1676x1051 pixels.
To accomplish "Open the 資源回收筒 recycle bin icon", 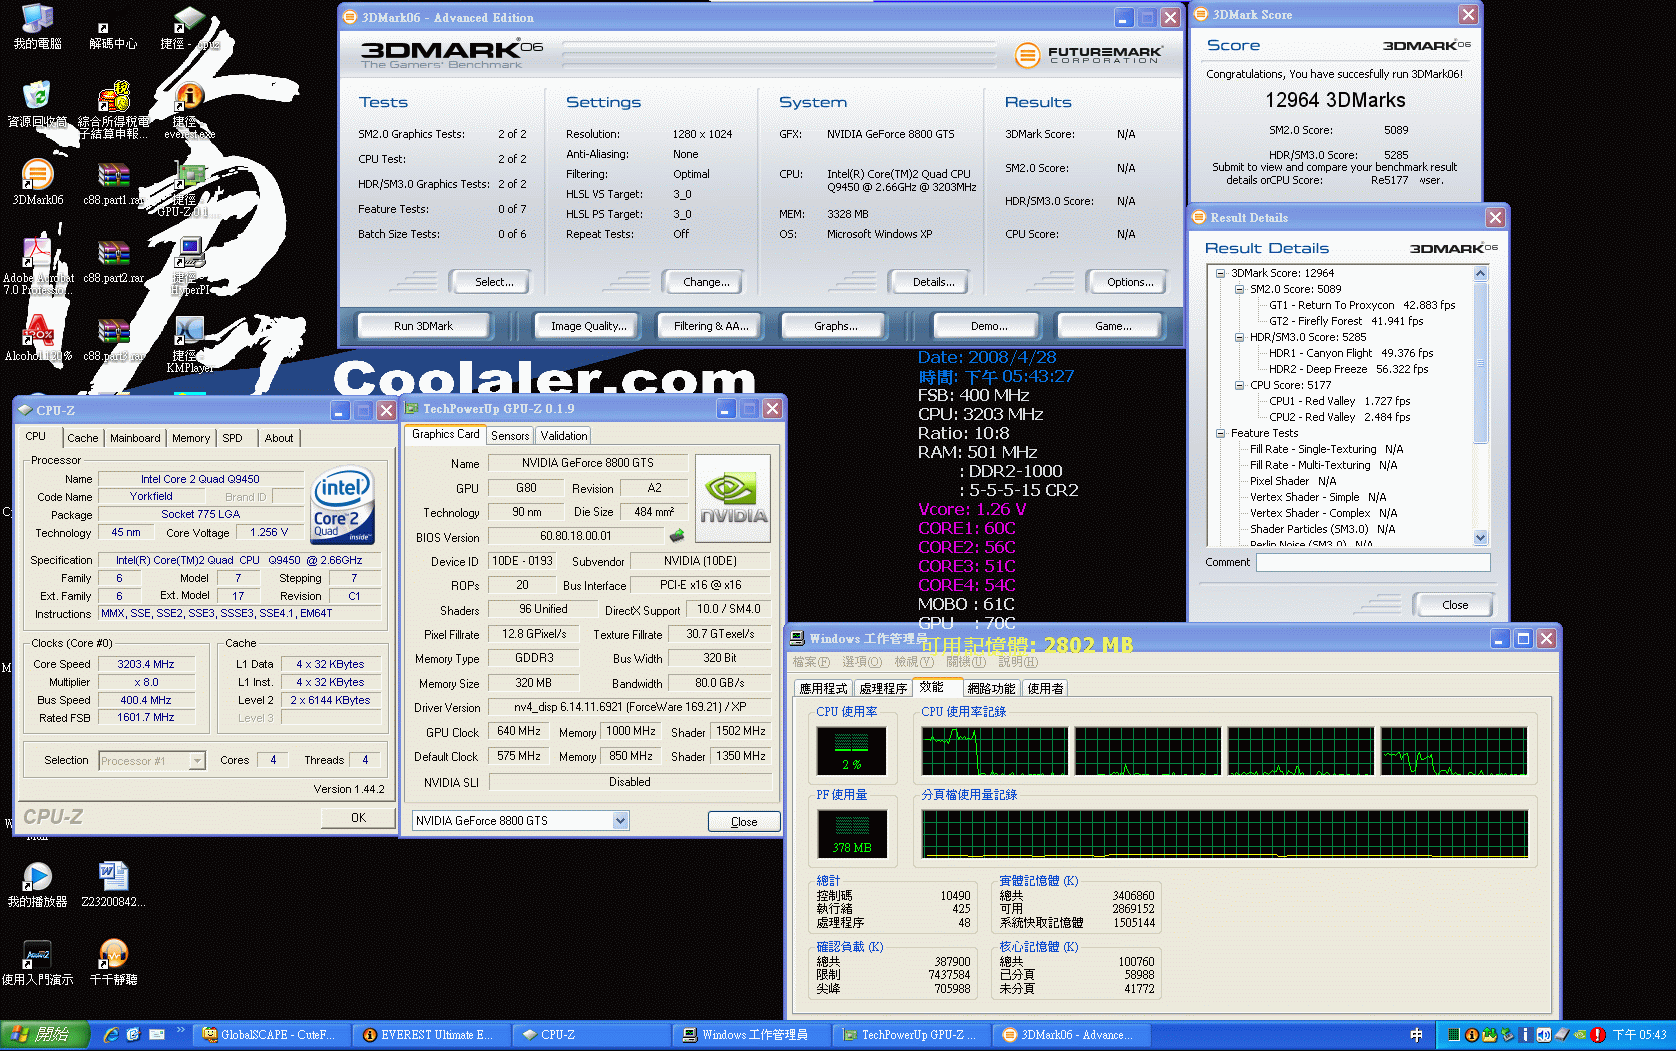I will pos(37,104).
